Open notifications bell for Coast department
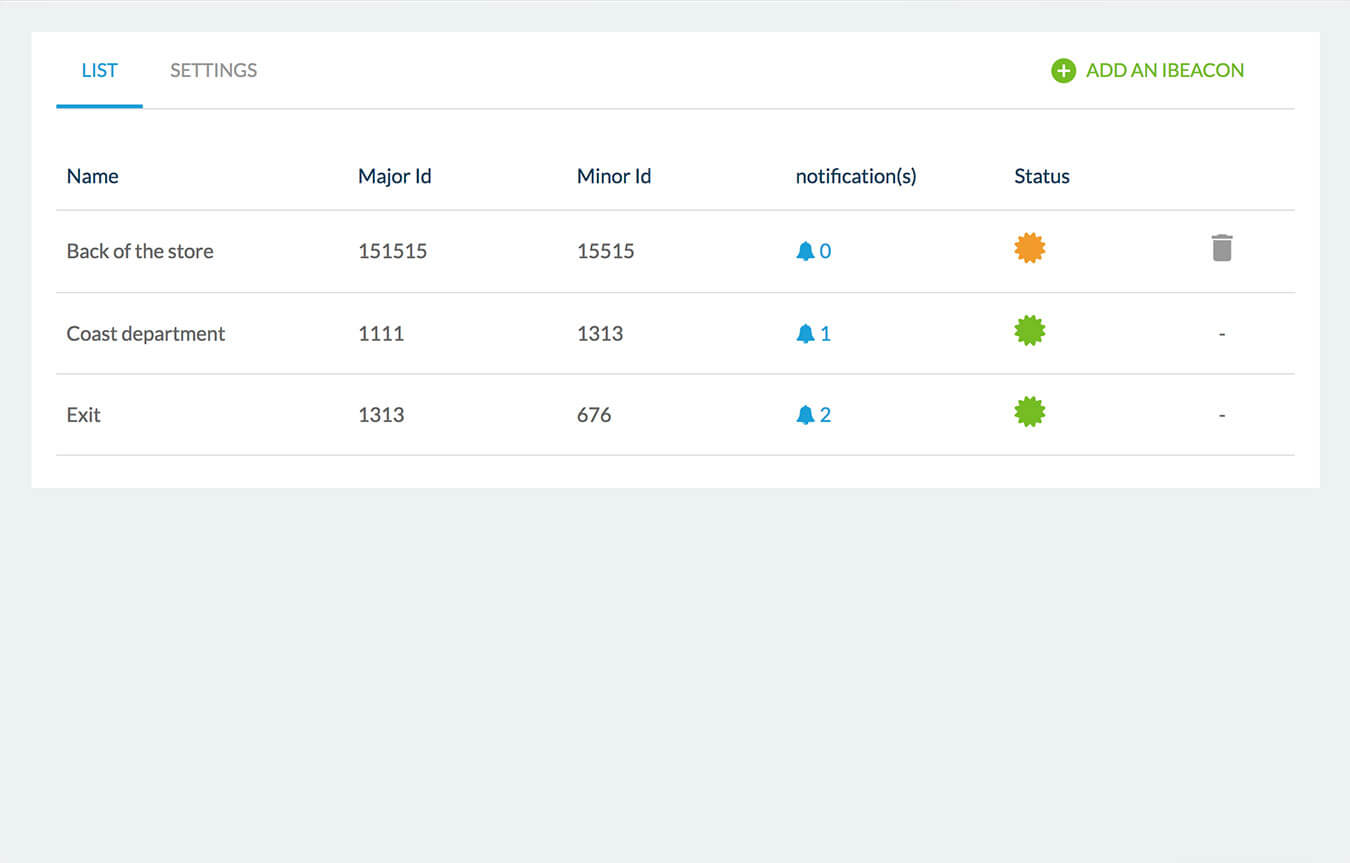 point(805,334)
